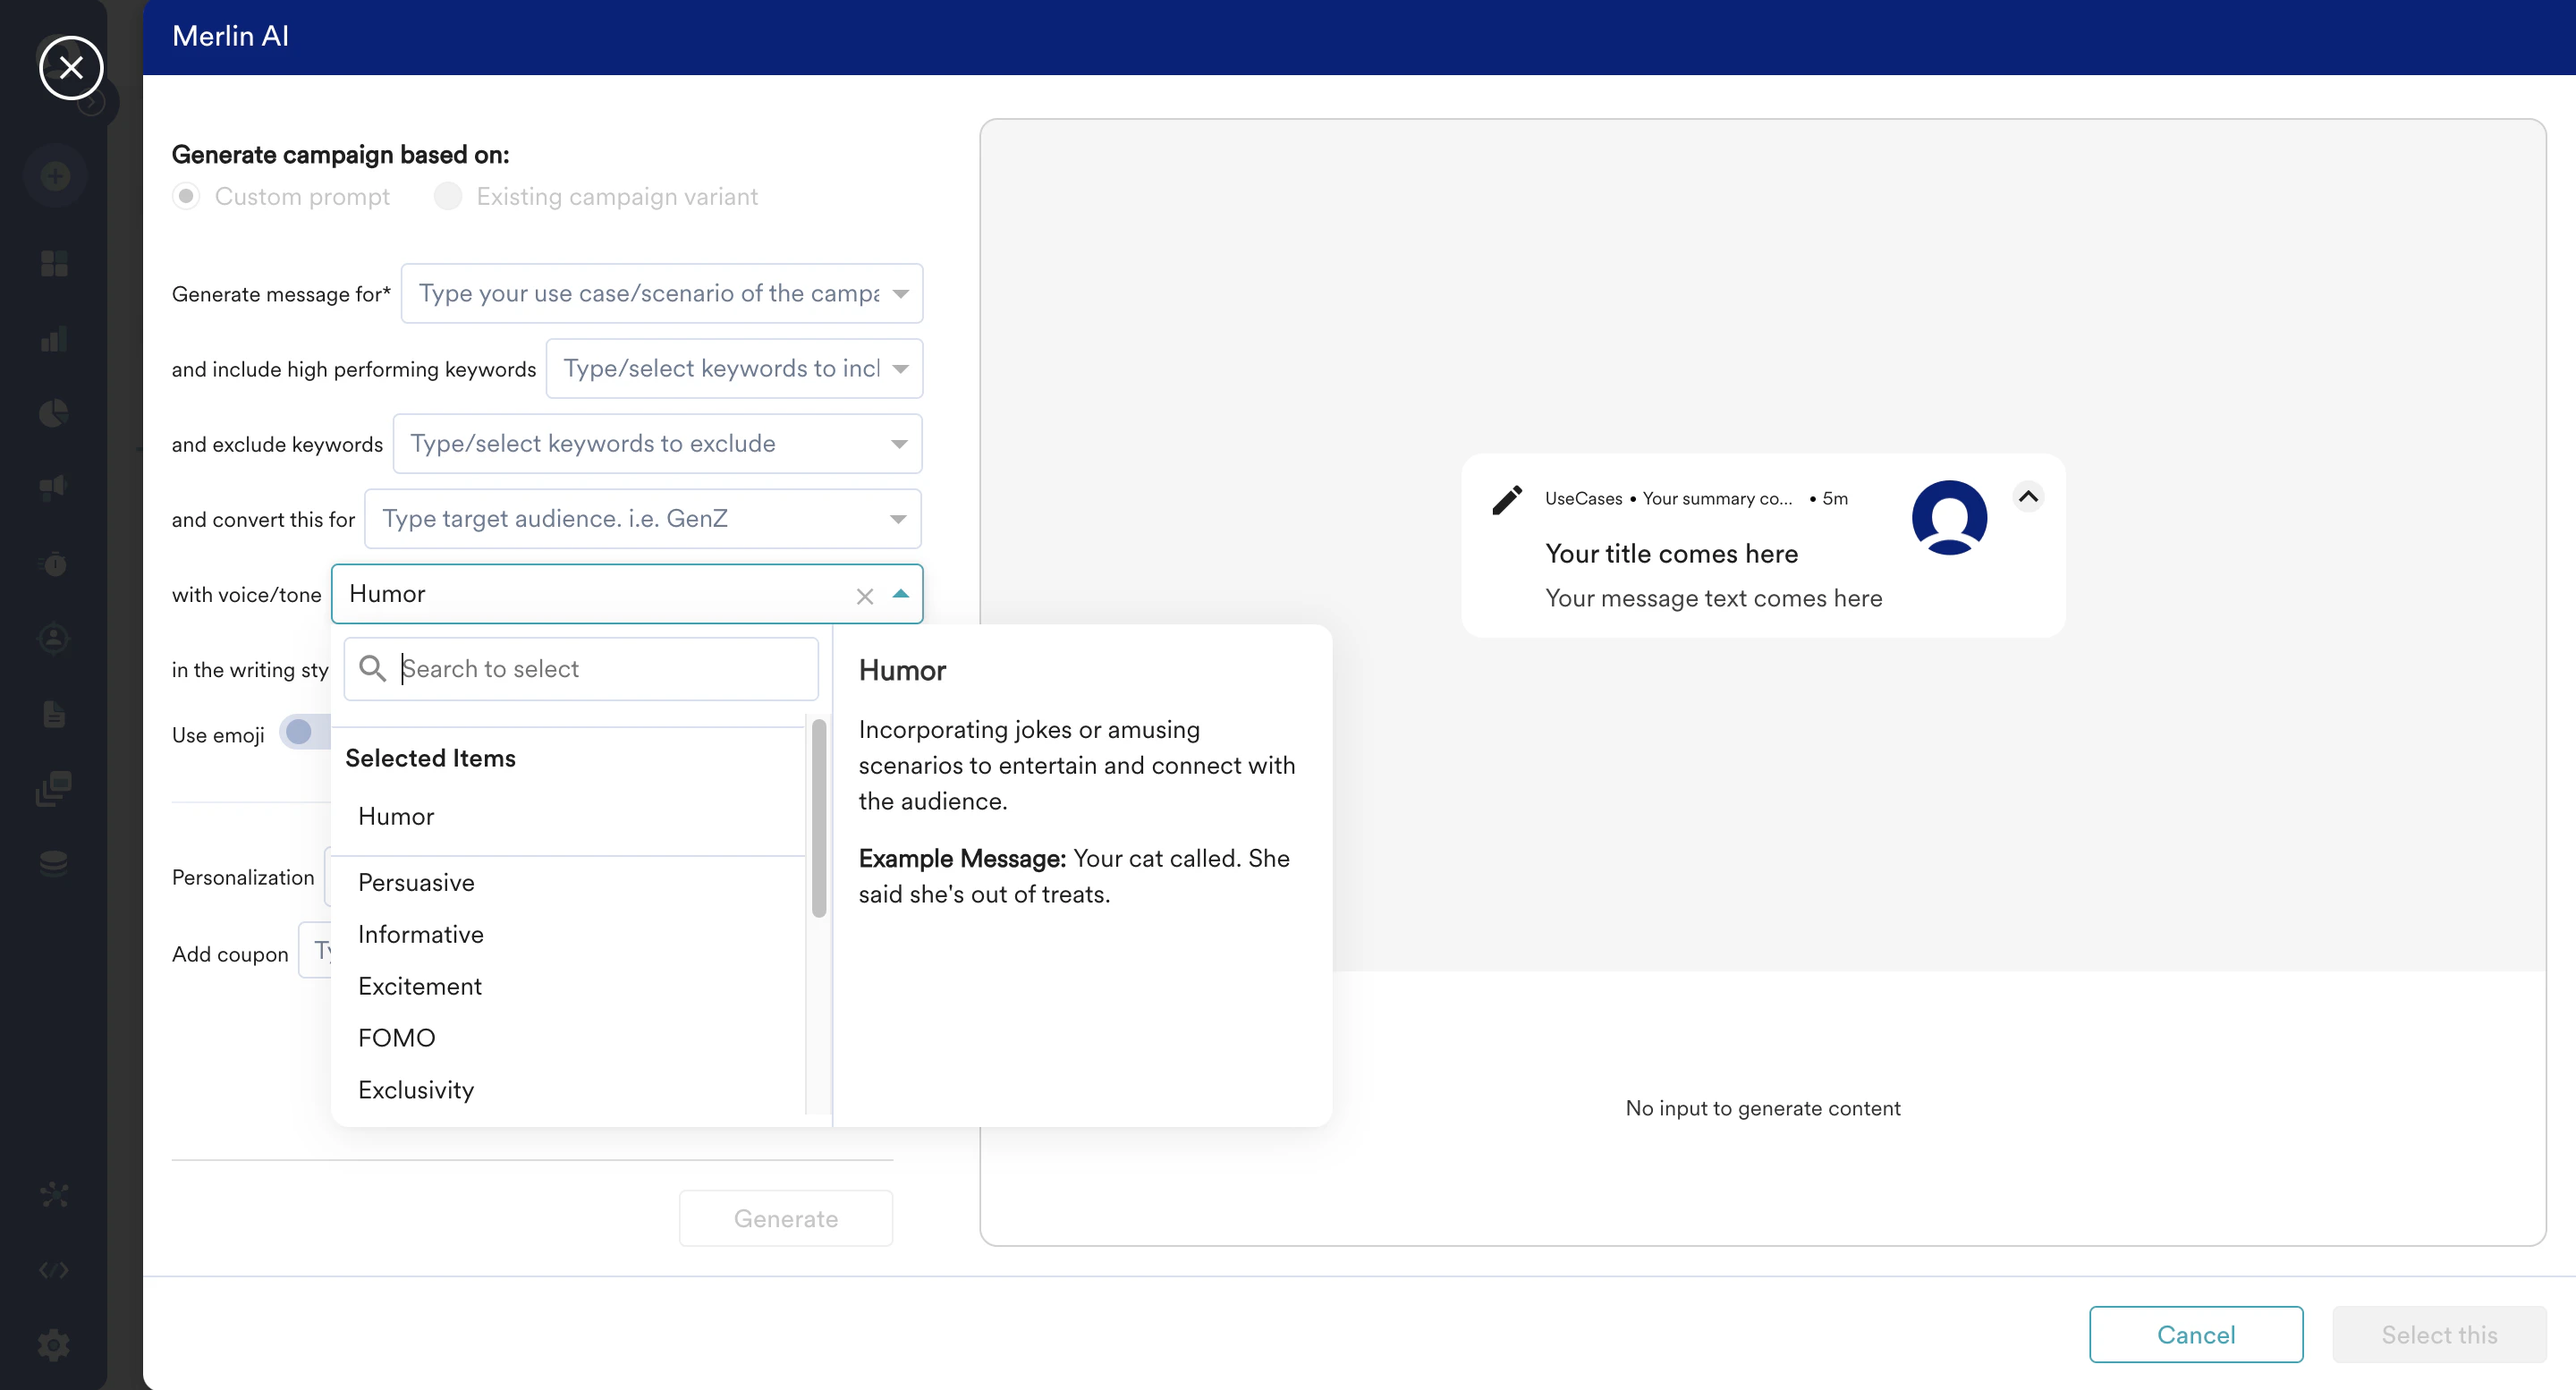Collapse the notification preview chevron
This screenshot has width=2576, height=1390.
pos(2027,497)
